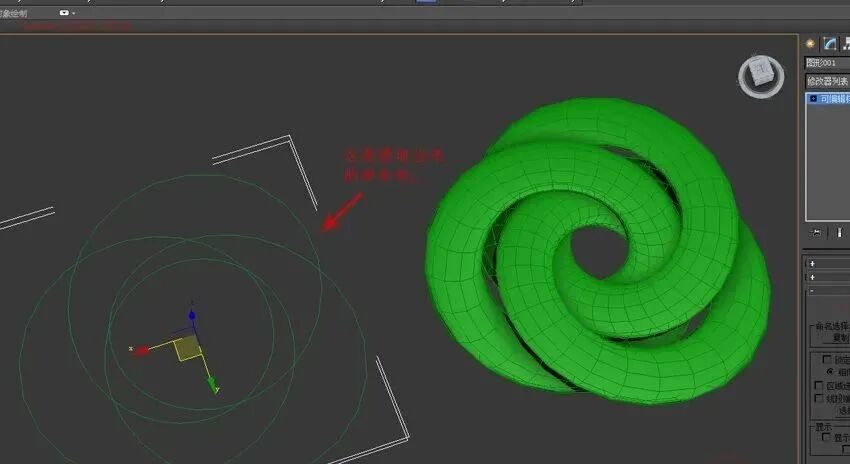This screenshot has width=850, height=464.
Task: Click the yellow XY plane gizmo square
Action: coord(188,348)
